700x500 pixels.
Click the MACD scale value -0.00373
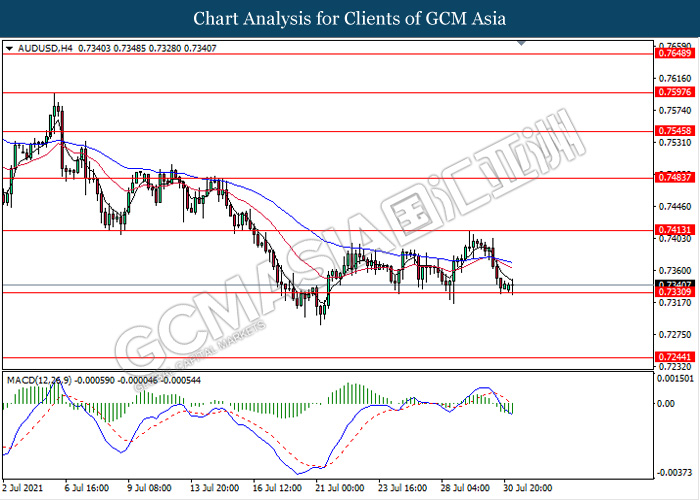pos(675,472)
